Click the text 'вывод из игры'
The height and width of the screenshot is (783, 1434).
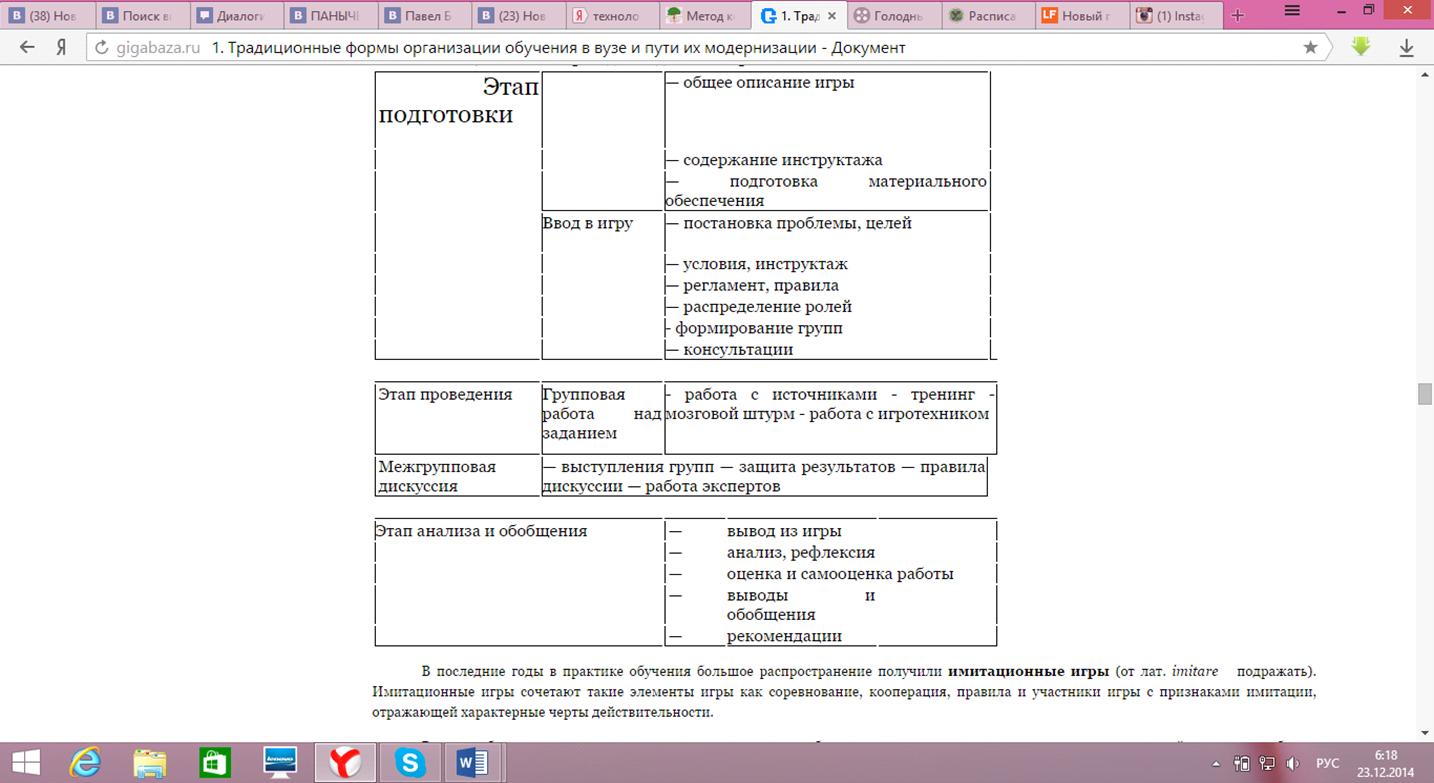click(784, 531)
